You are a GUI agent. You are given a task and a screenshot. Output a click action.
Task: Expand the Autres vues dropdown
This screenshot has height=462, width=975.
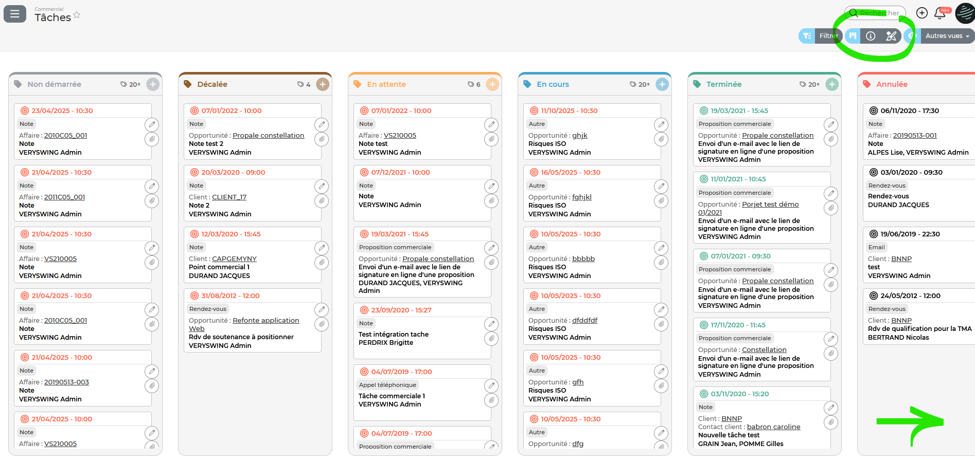point(947,36)
